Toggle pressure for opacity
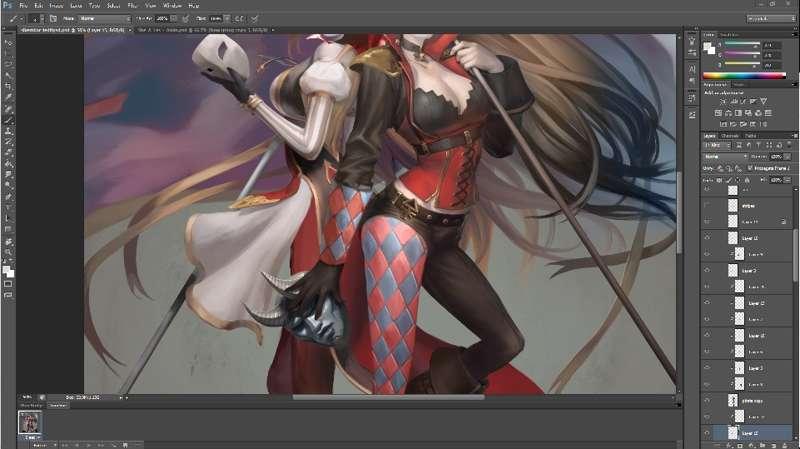Screen dimensions: 800x449 coord(186,18)
